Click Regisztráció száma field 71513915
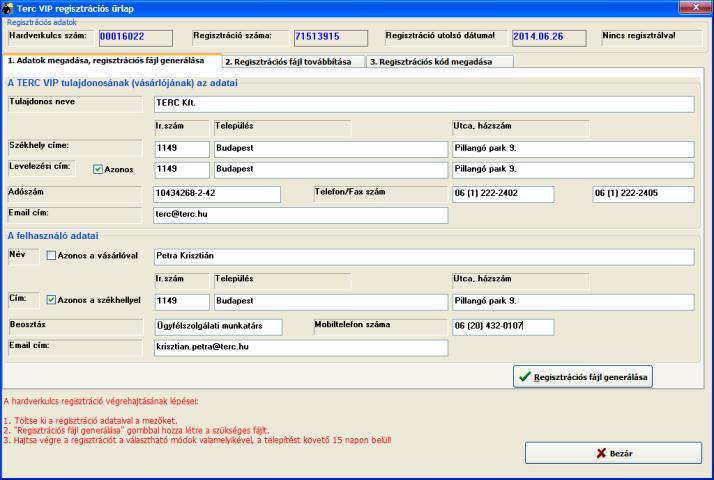This screenshot has height=480, width=714. point(331,38)
